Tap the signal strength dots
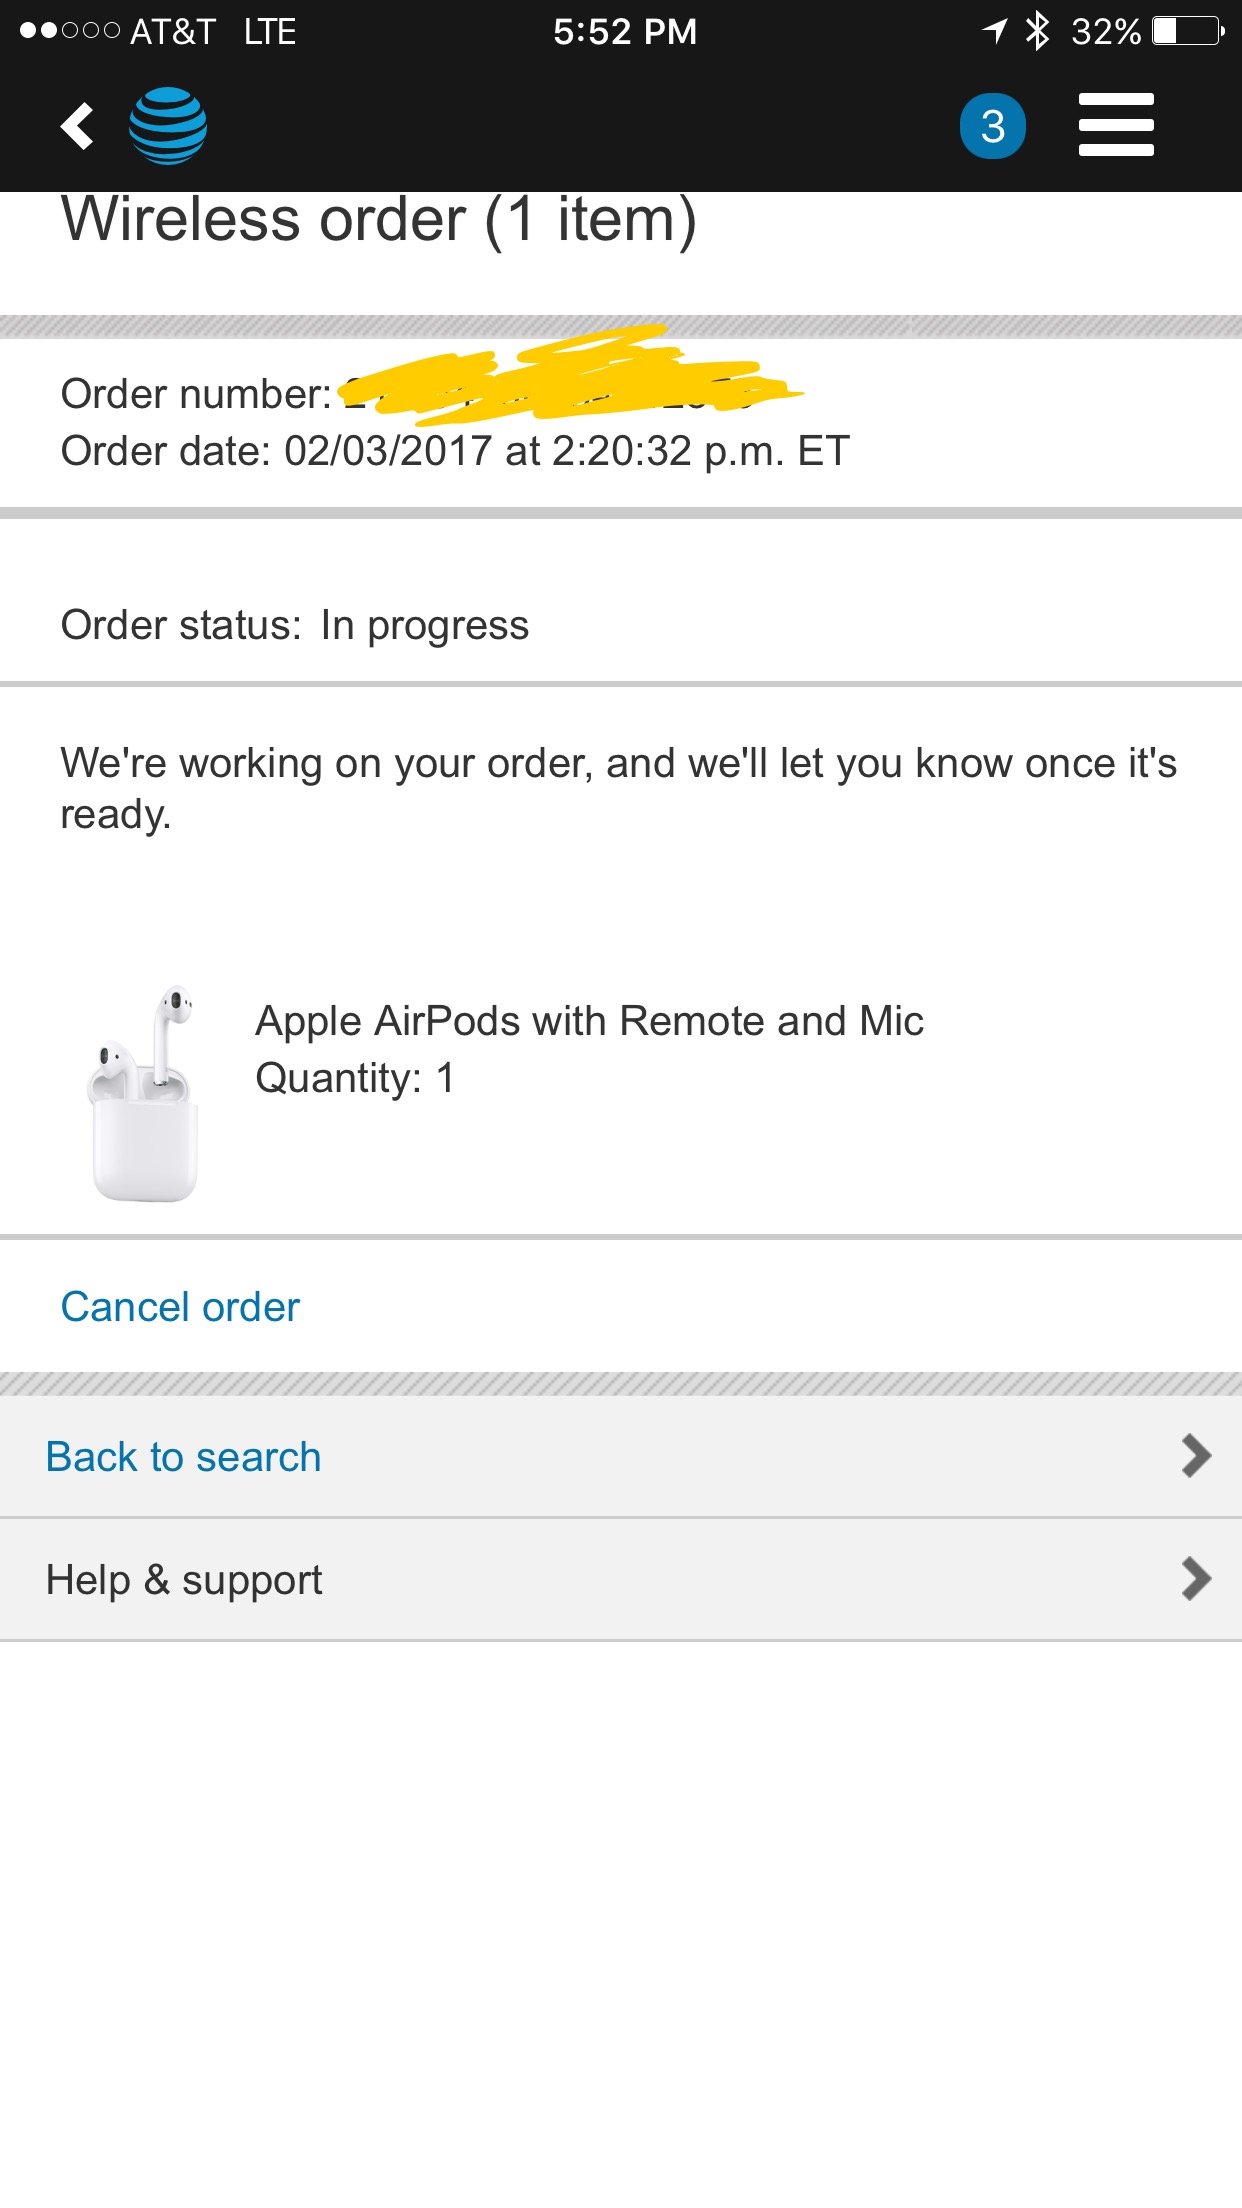 click(x=70, y=31)
